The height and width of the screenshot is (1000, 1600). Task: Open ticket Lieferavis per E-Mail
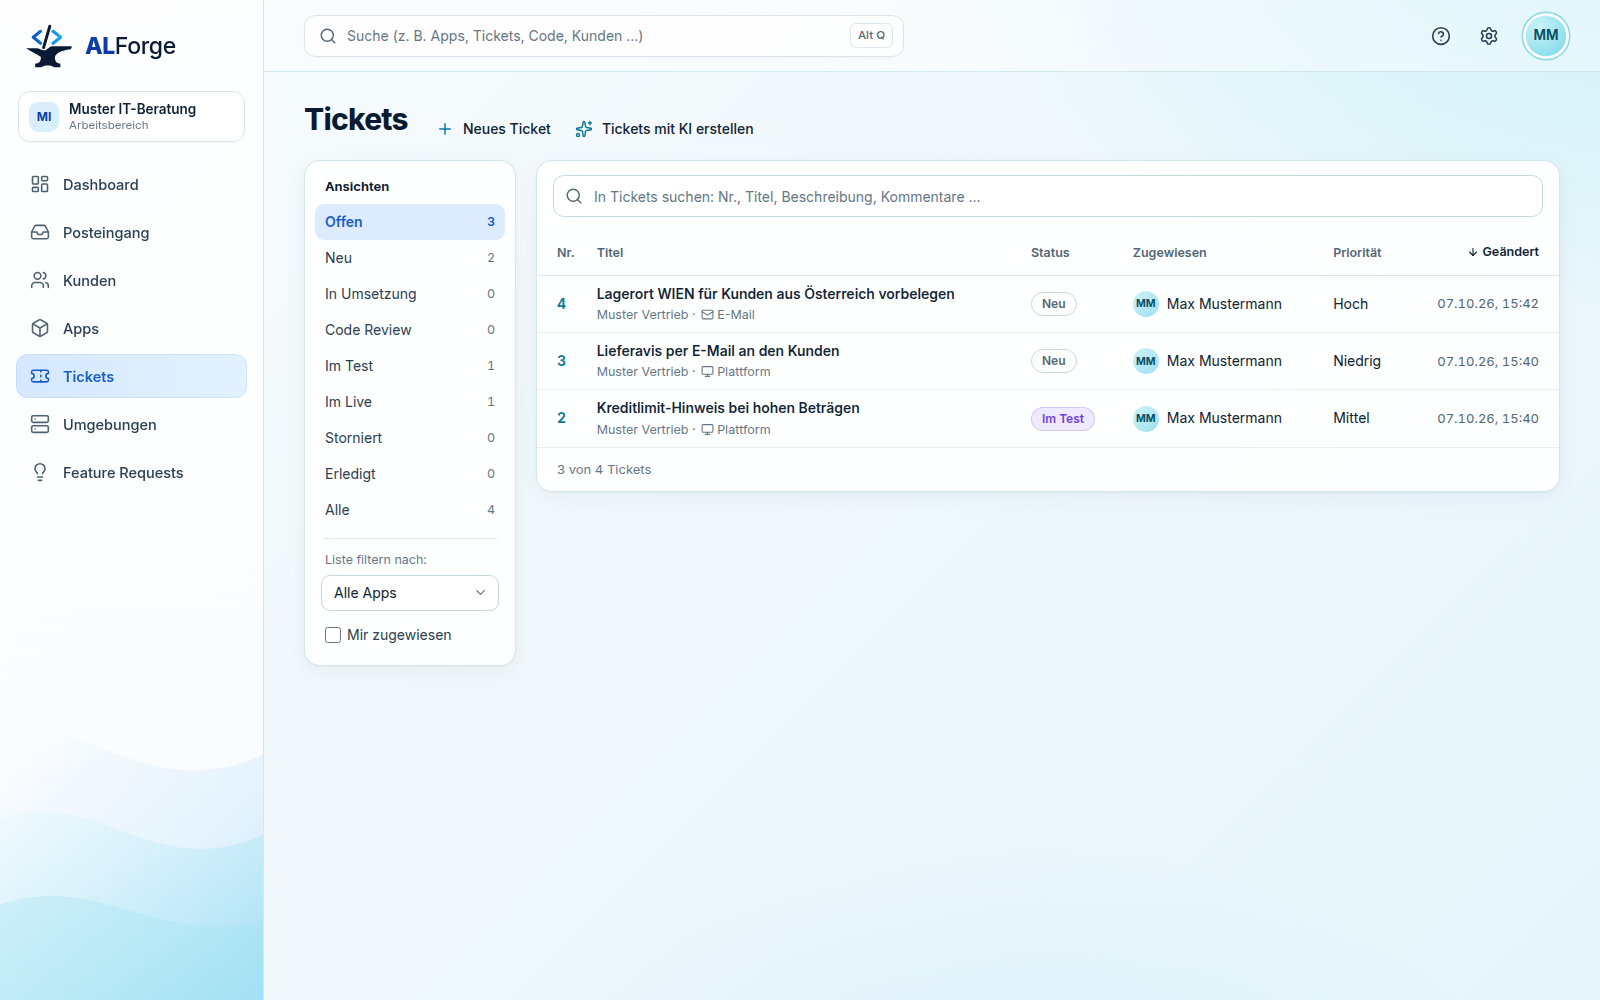(718, 351)
